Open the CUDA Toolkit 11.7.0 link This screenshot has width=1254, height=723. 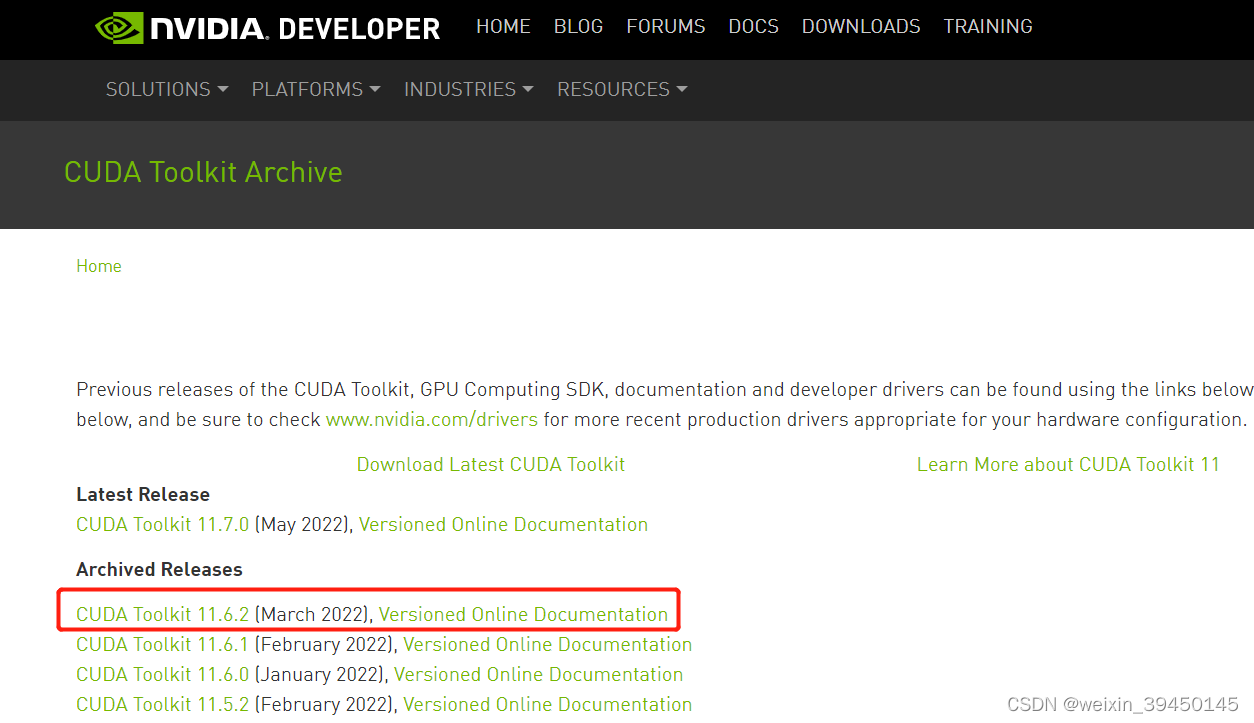click(163, 525)
